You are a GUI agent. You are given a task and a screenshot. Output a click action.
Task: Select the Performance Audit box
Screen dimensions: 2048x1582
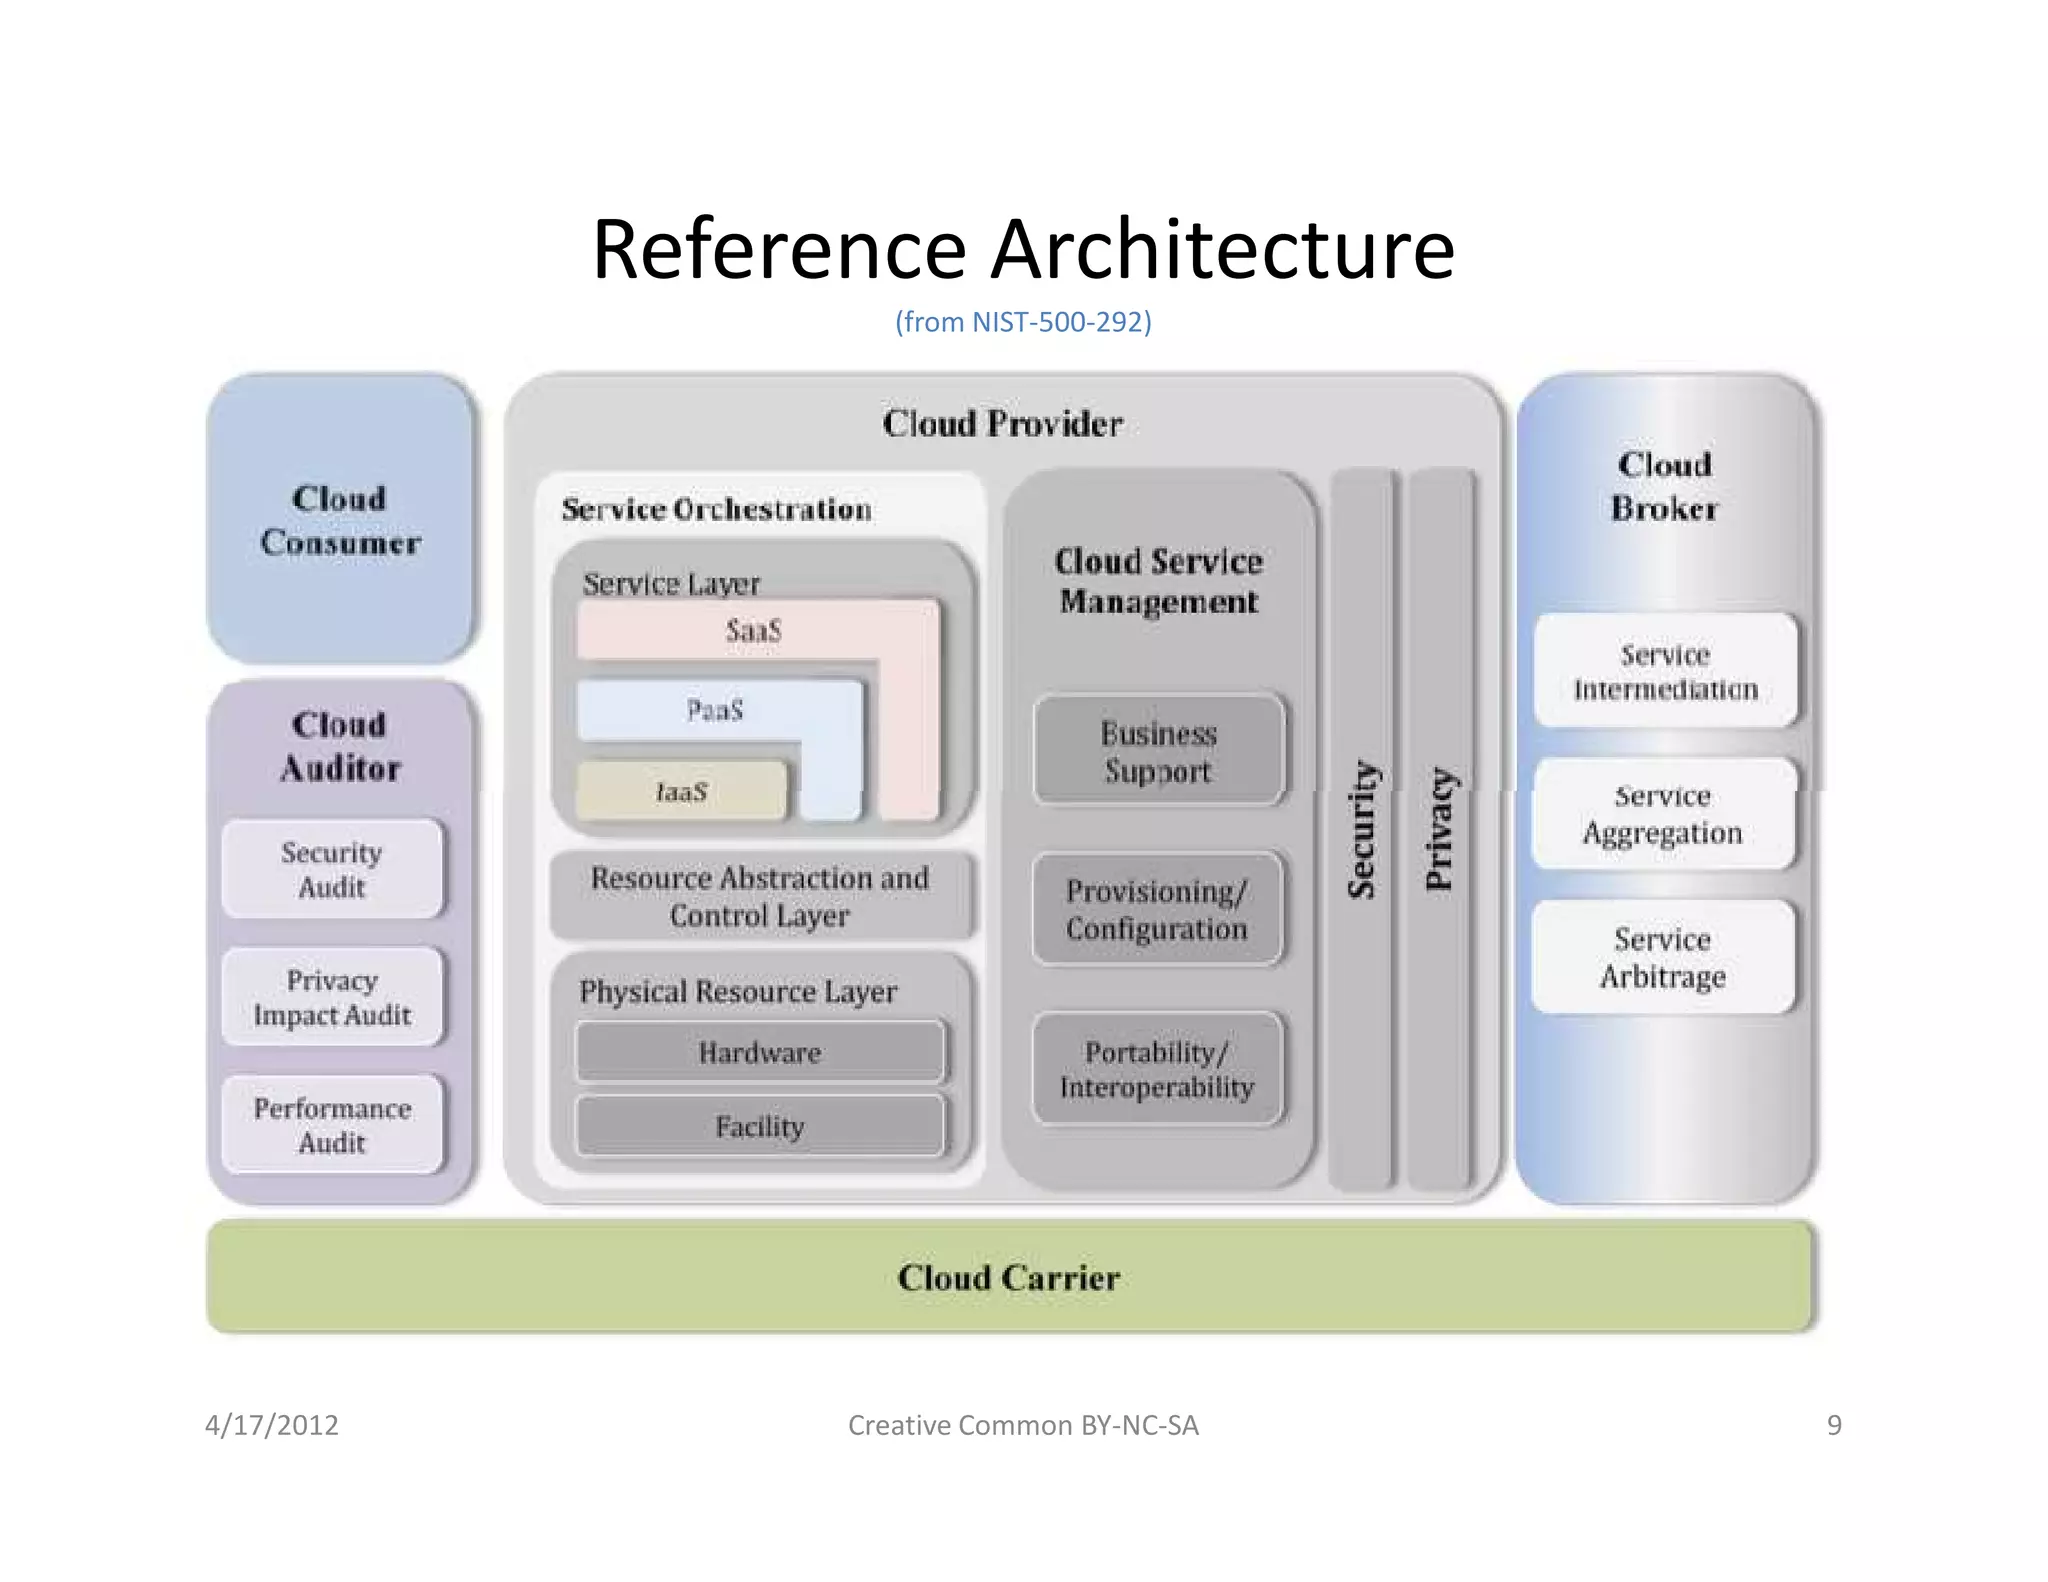pos(332,1125)
